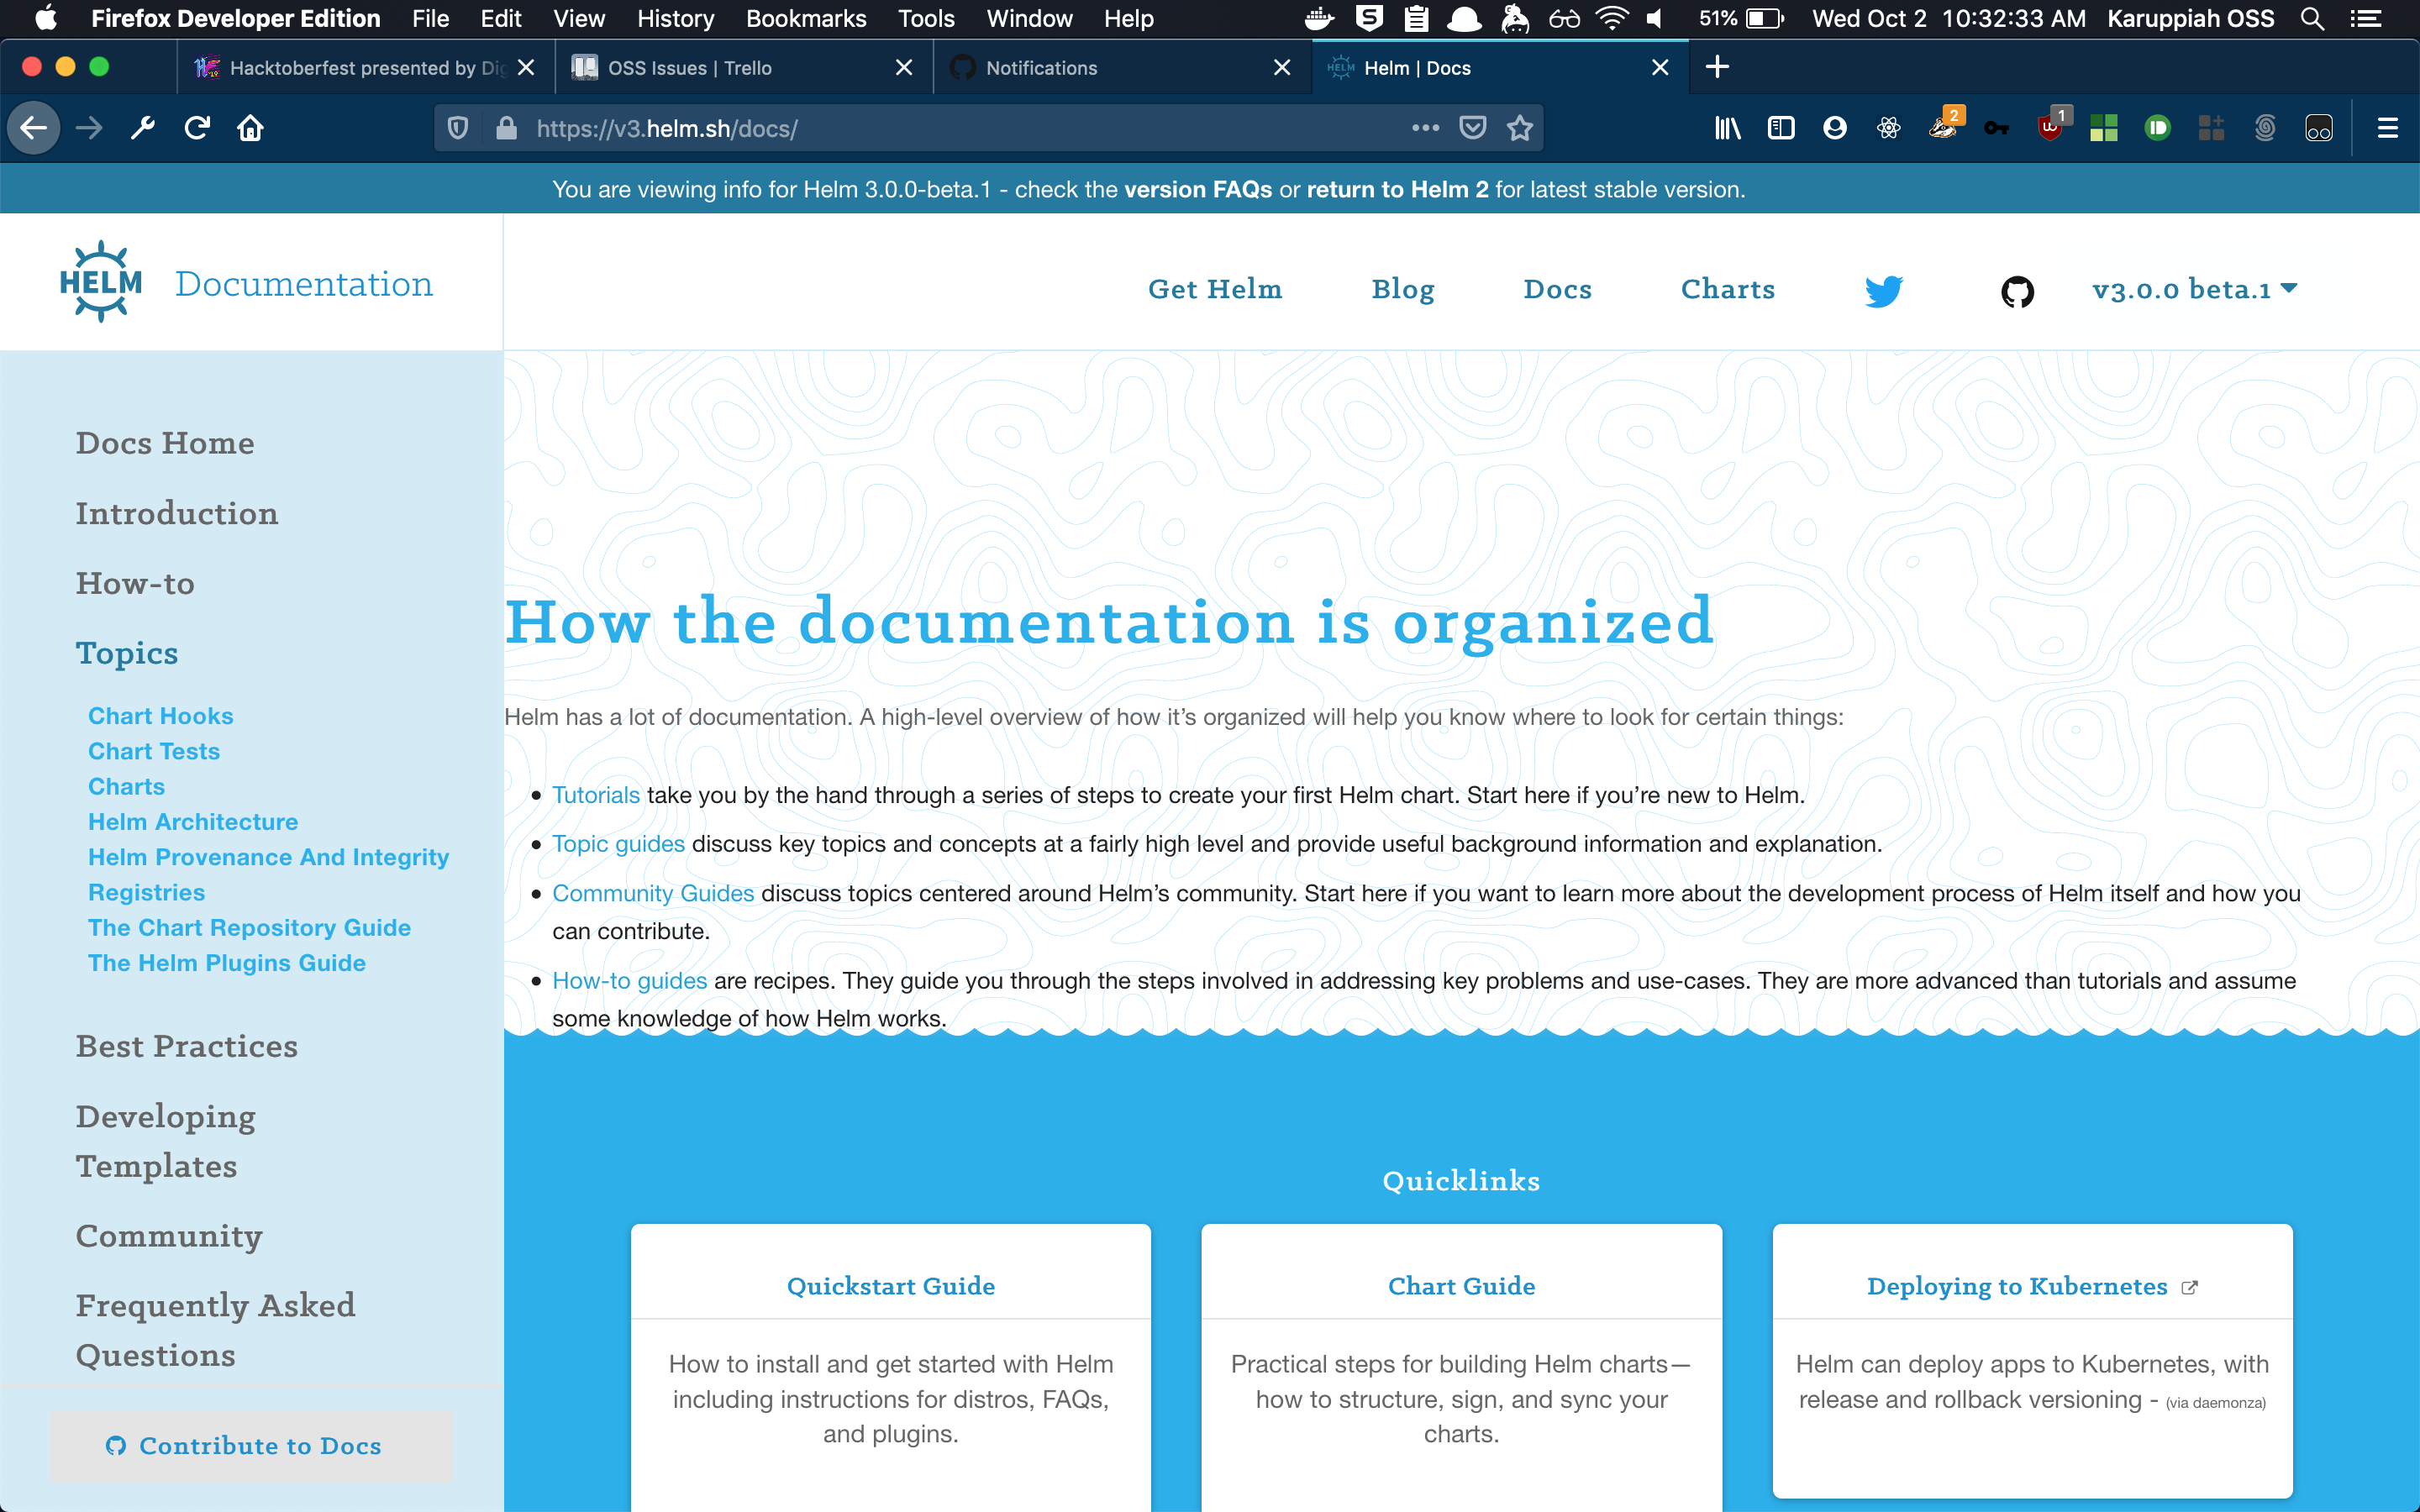Click the Helm logo wheel icon
Image resolution: width=2420 pixels, height=1512 pixels.
pos(101,282)
